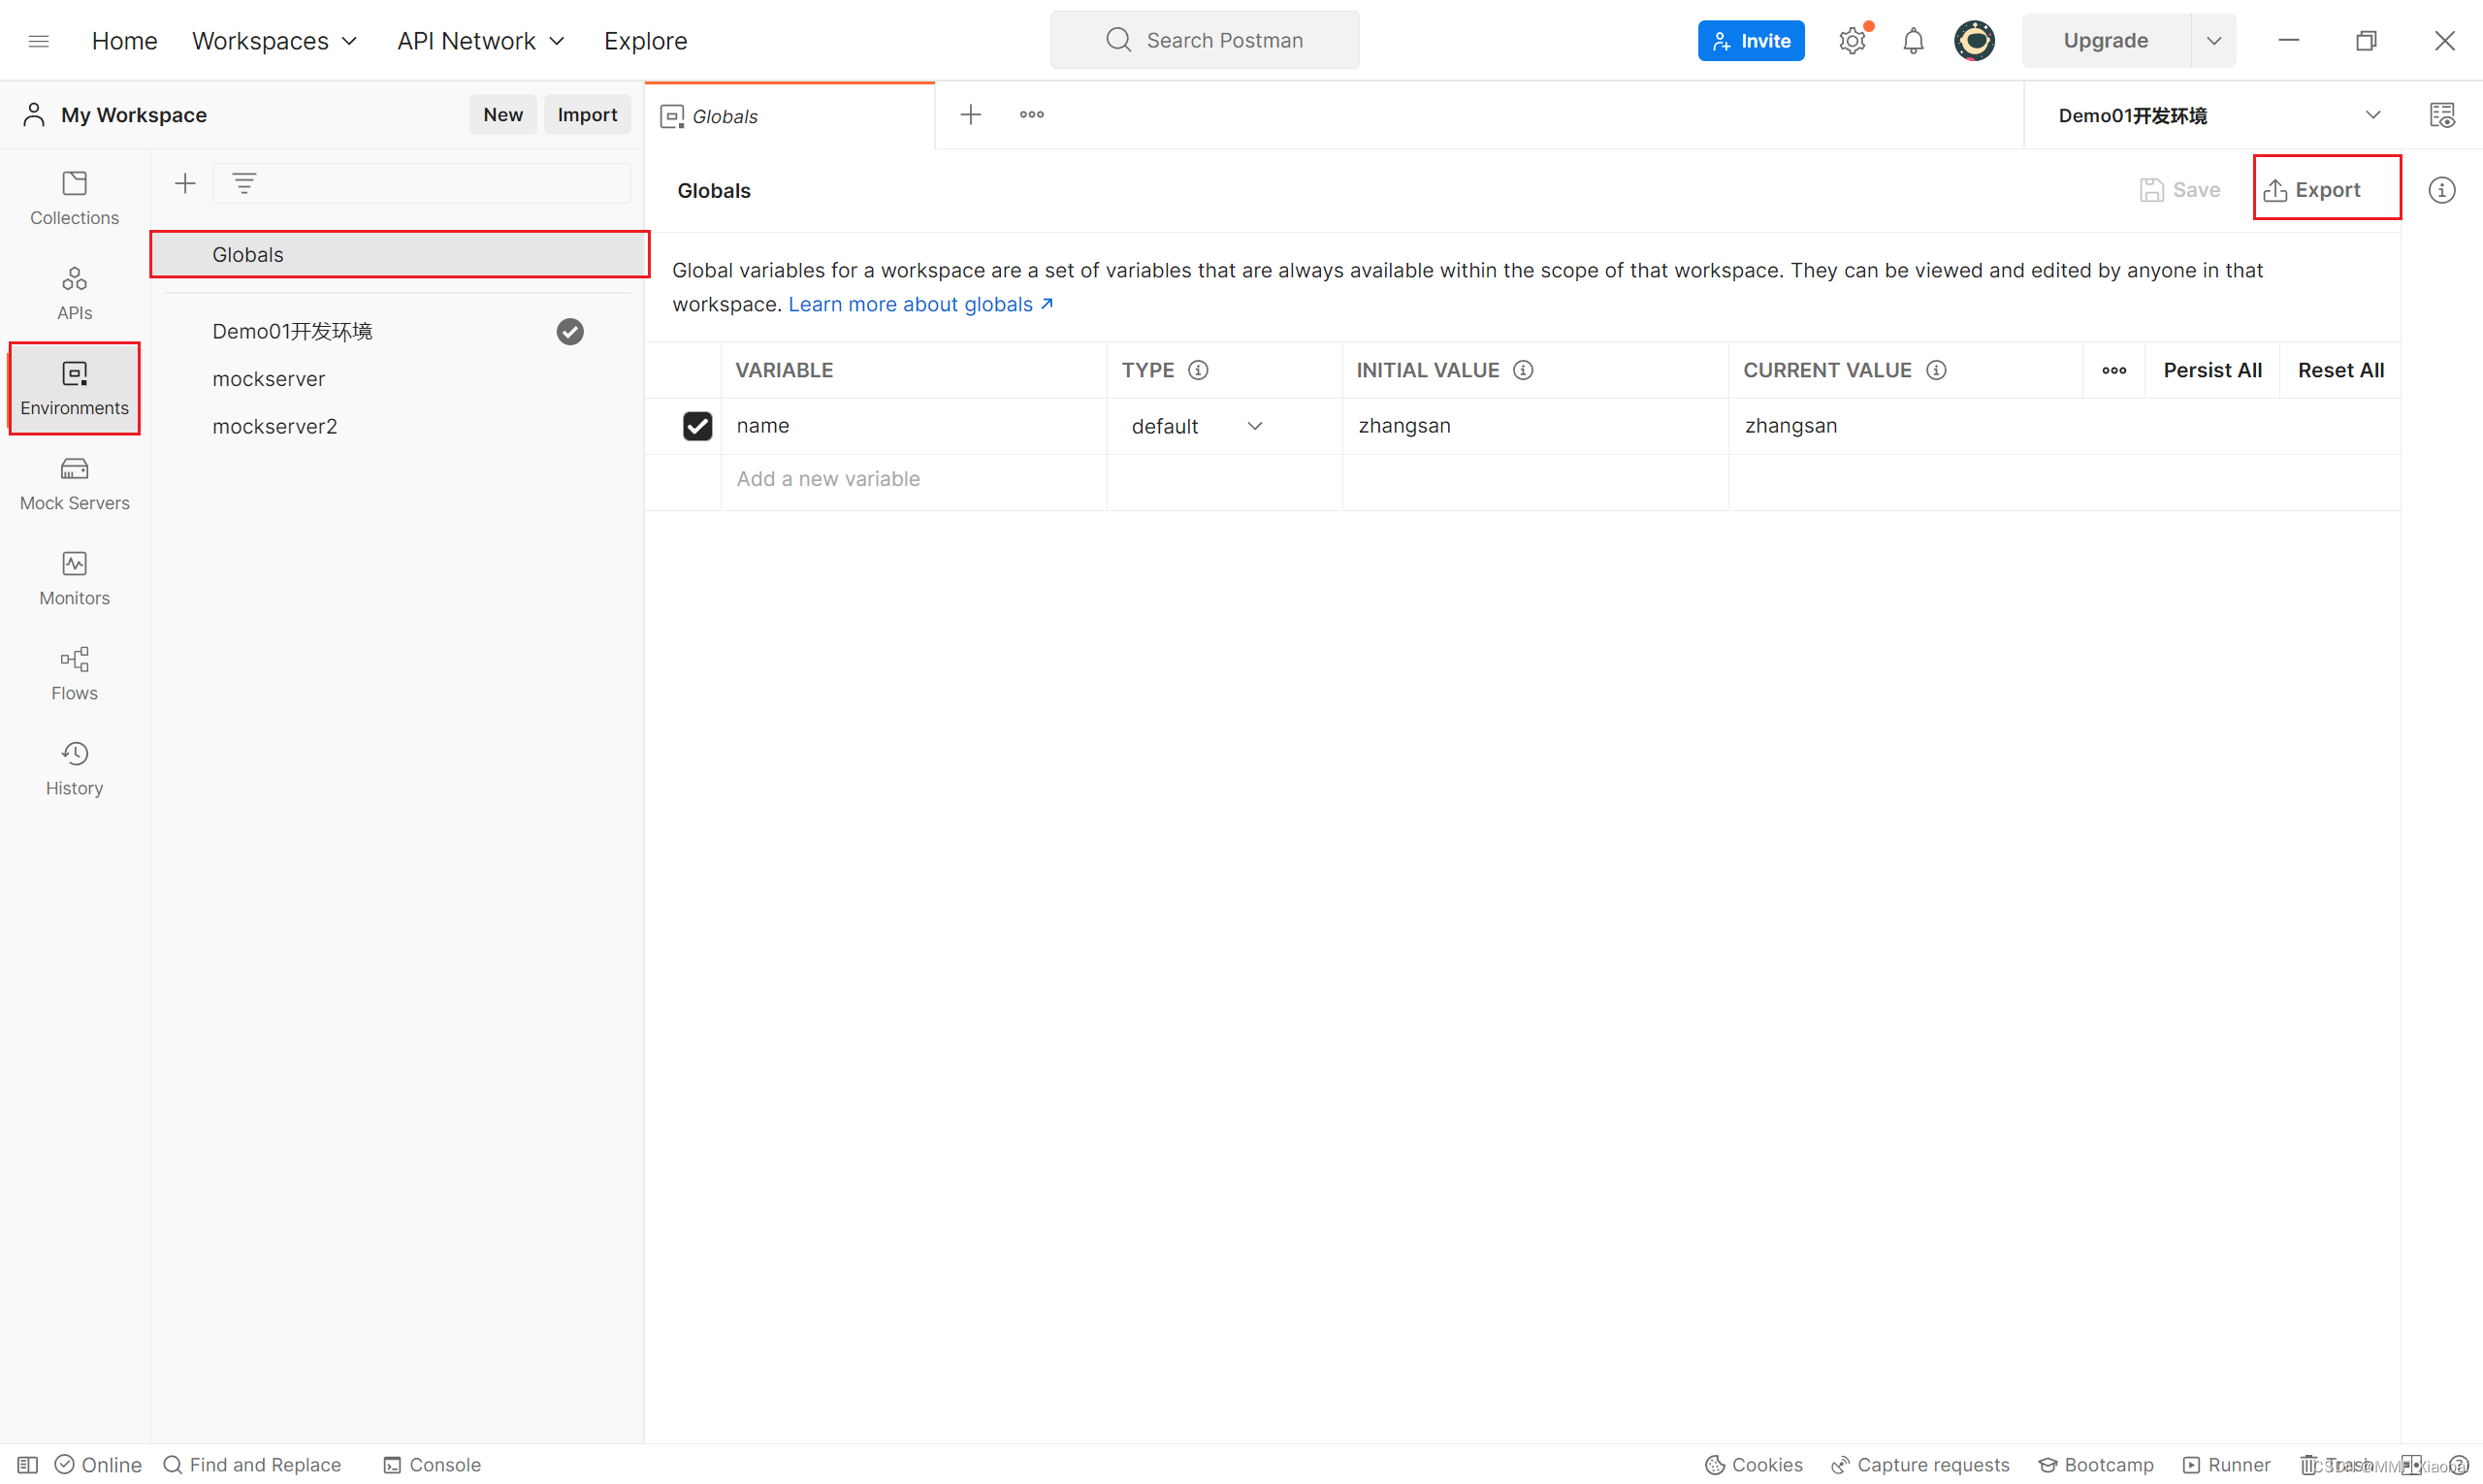Click the Environments panel icon

pyautogui.click(x=74, y=387)
